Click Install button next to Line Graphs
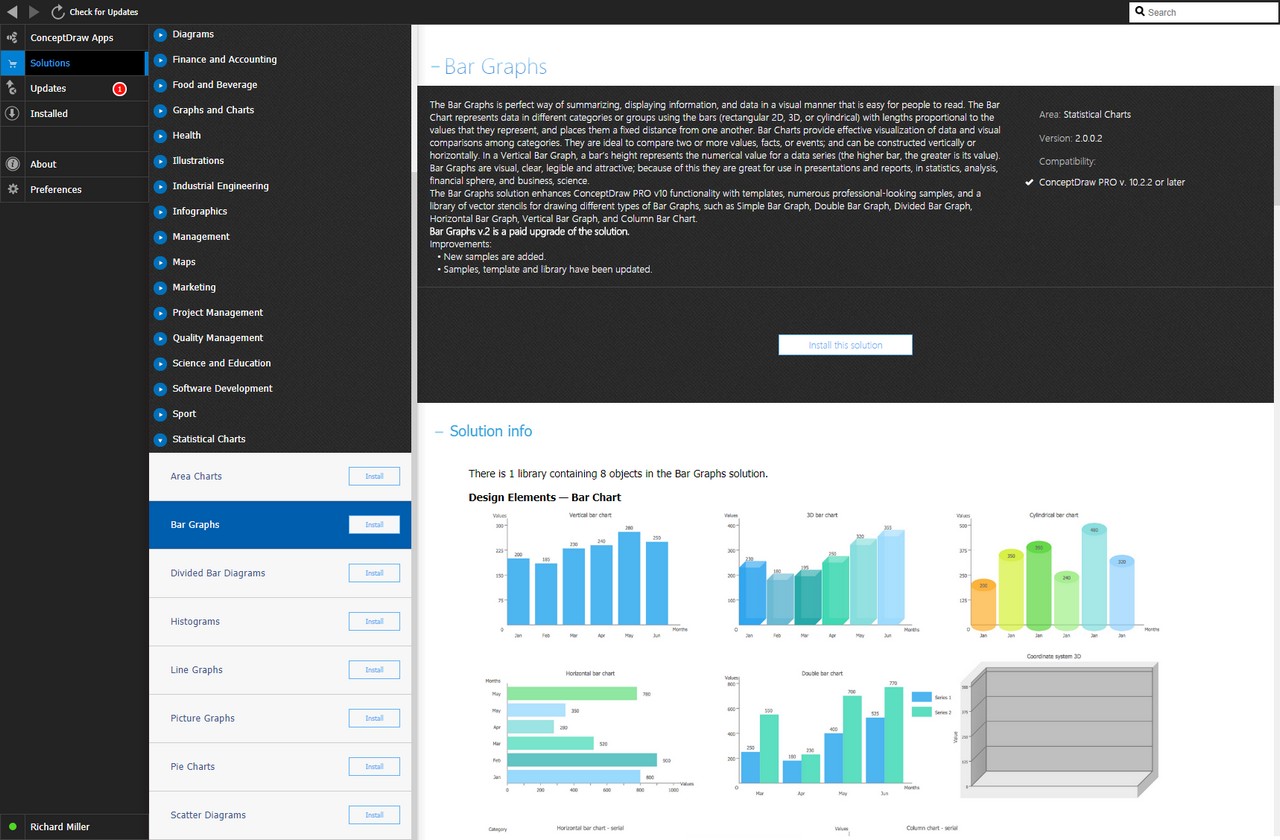The height and width of the screenshot is (840, 1280). 374,670
